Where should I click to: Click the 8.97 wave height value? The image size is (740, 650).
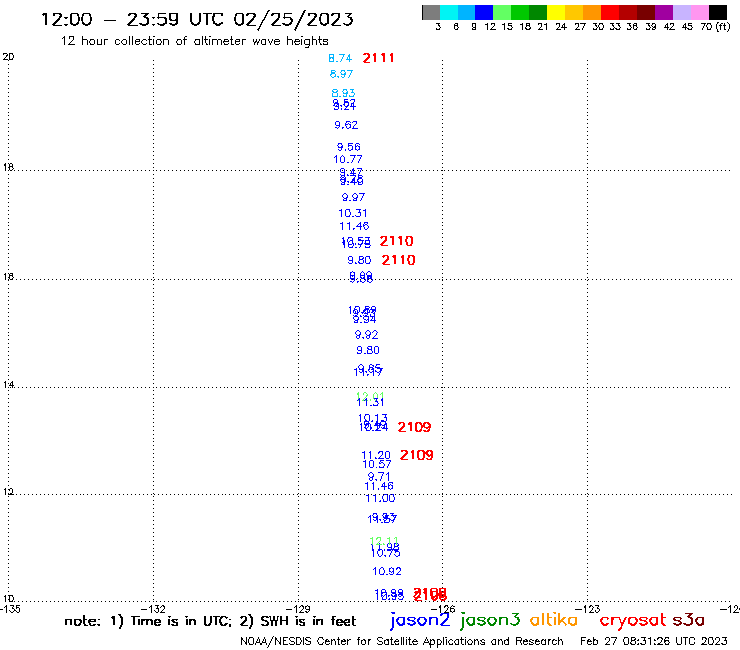(x=341, y=74)
